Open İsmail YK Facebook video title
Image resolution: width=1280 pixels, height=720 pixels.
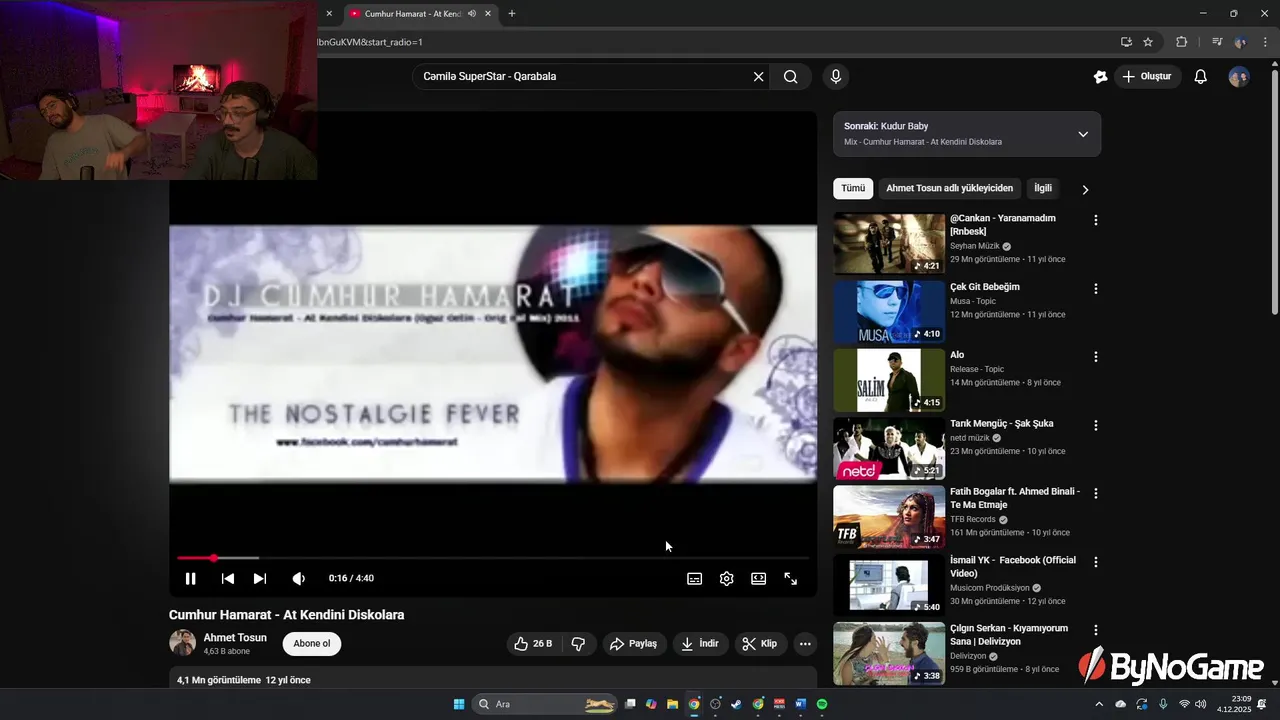click(x=1013, y=567)
